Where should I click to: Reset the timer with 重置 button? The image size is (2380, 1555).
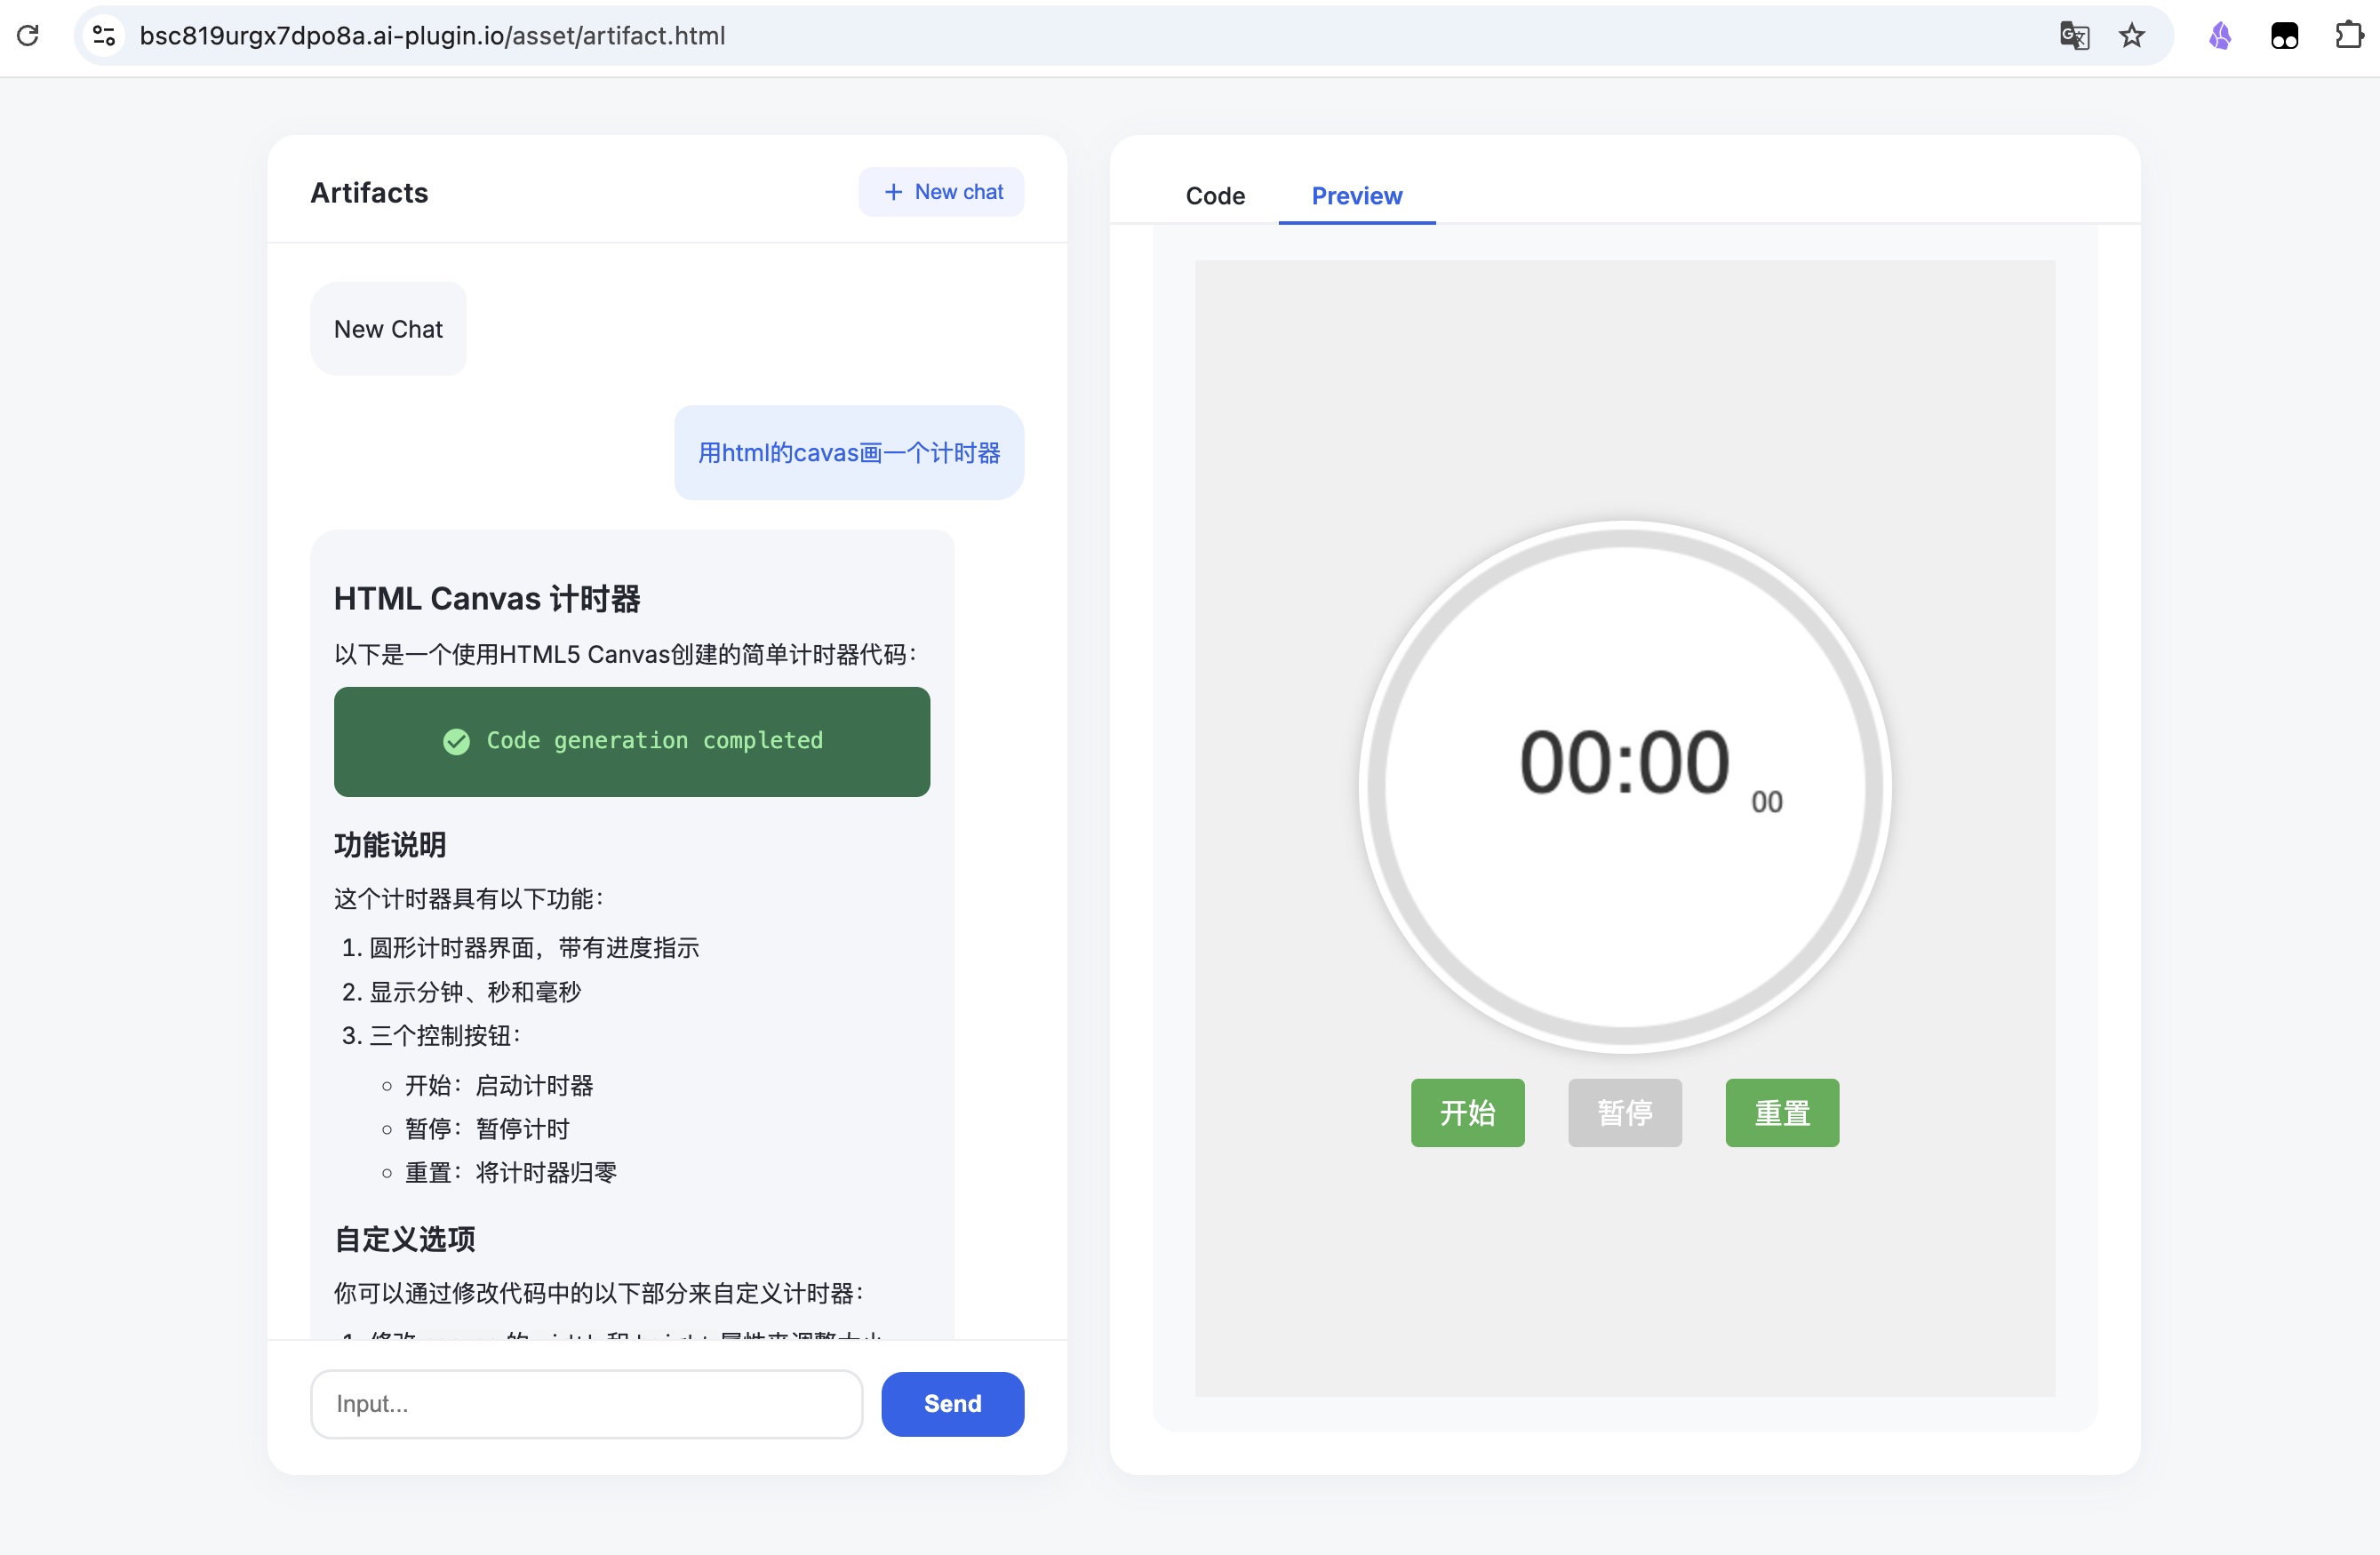(x=1781, y=1112)
